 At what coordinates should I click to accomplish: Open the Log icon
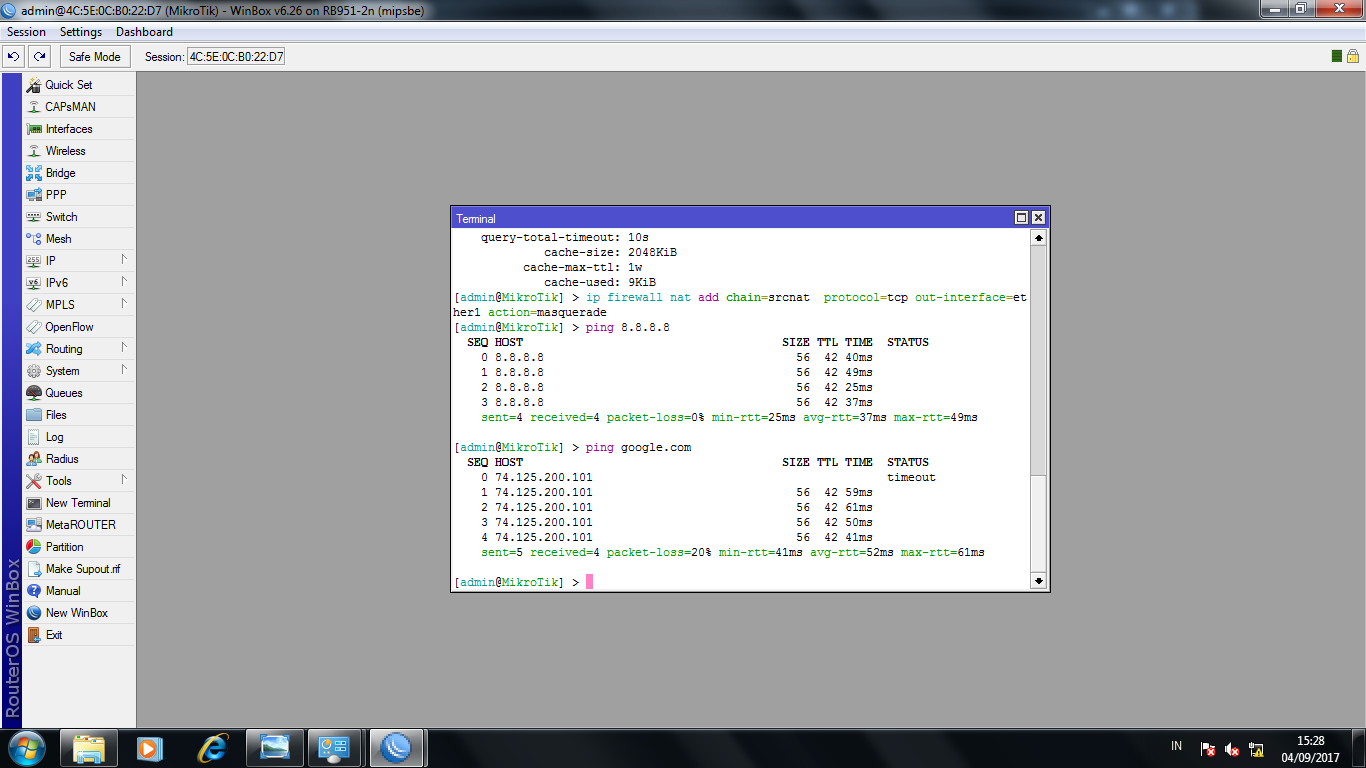click(x=34, y=437)
